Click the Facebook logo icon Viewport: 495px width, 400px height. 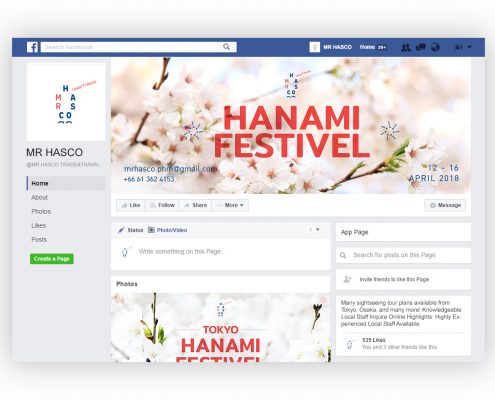pyautogui.click(x=32, y=47)
